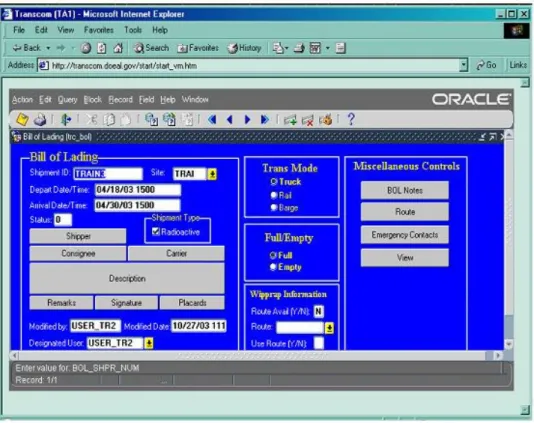
Task: Open the Designated User list dropdown
Action: click(149, 343)
